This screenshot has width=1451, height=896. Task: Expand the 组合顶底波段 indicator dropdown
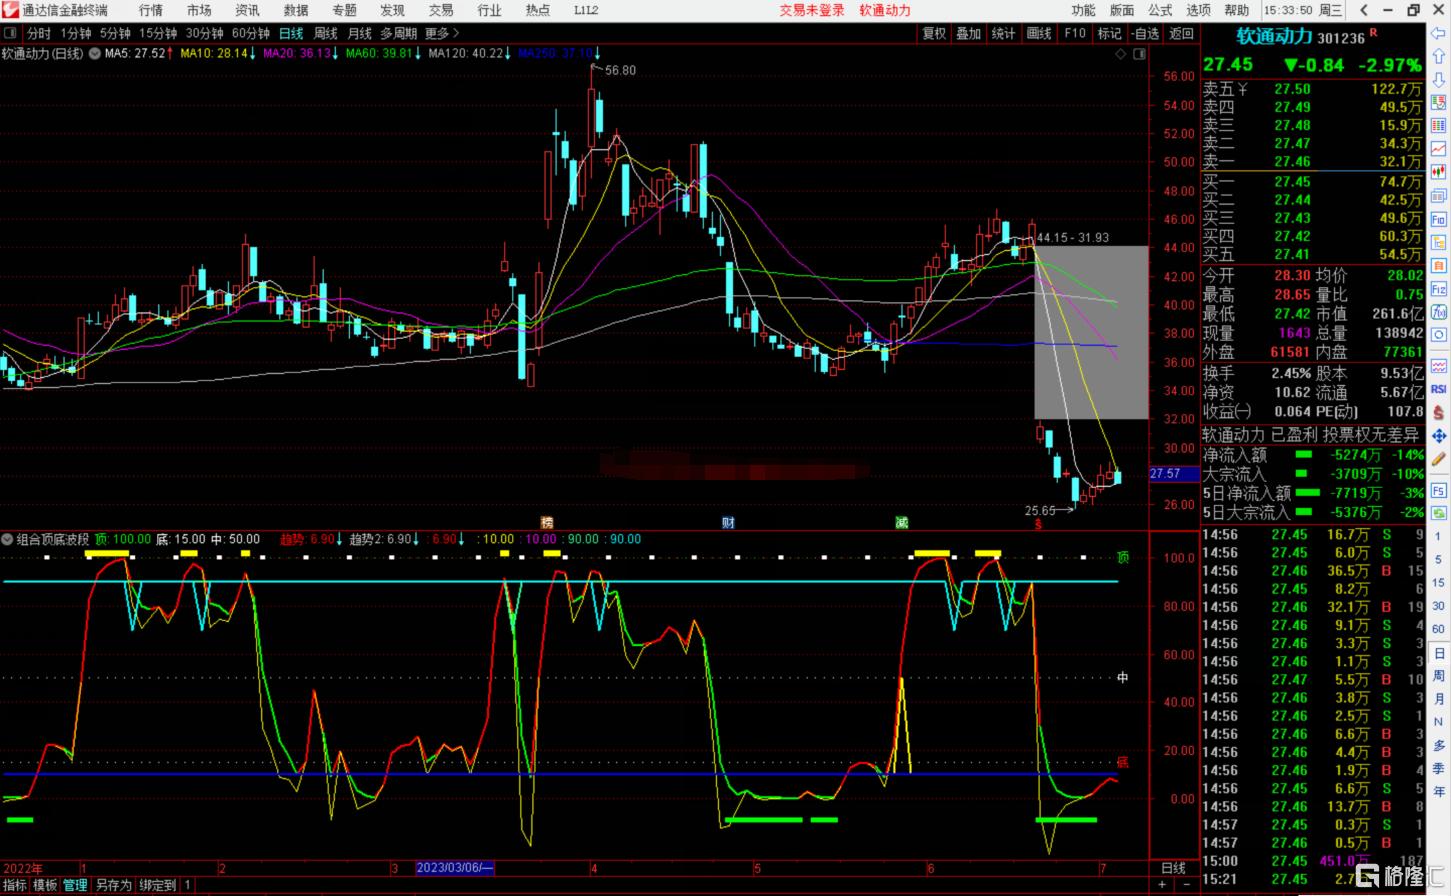tap(8, 539)
